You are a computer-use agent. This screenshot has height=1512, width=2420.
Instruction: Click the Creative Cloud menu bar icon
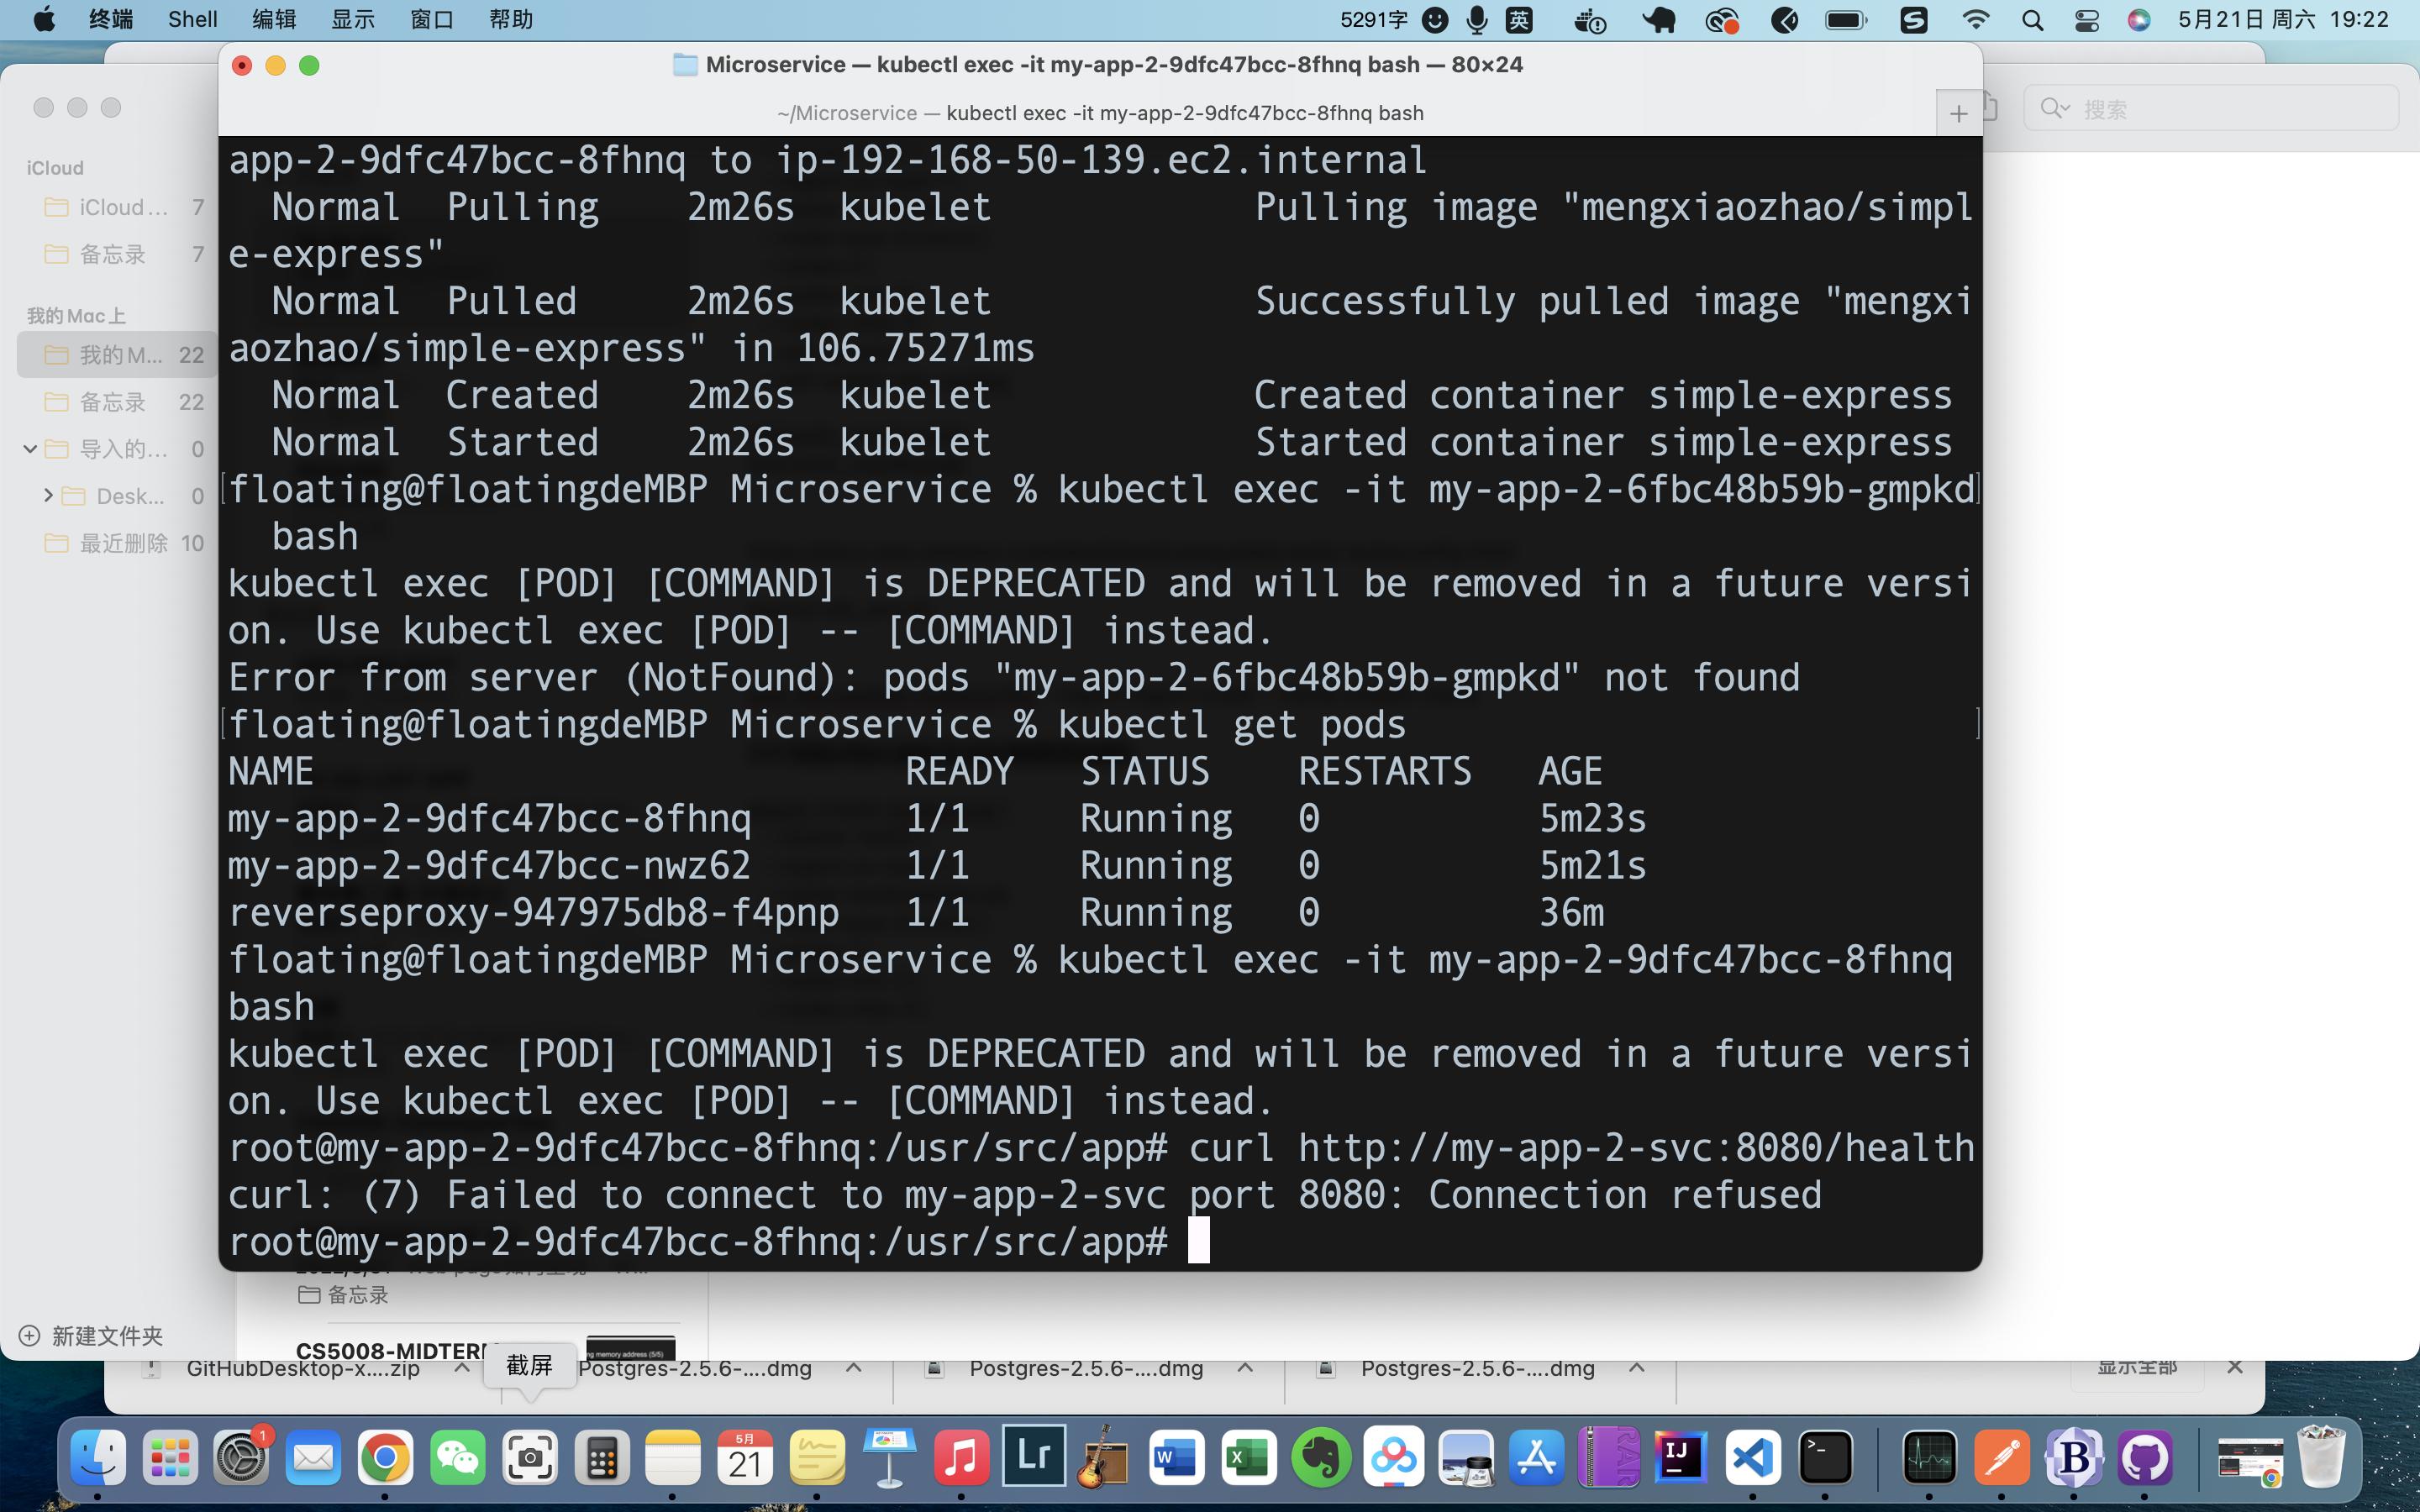coord(1722,20)
